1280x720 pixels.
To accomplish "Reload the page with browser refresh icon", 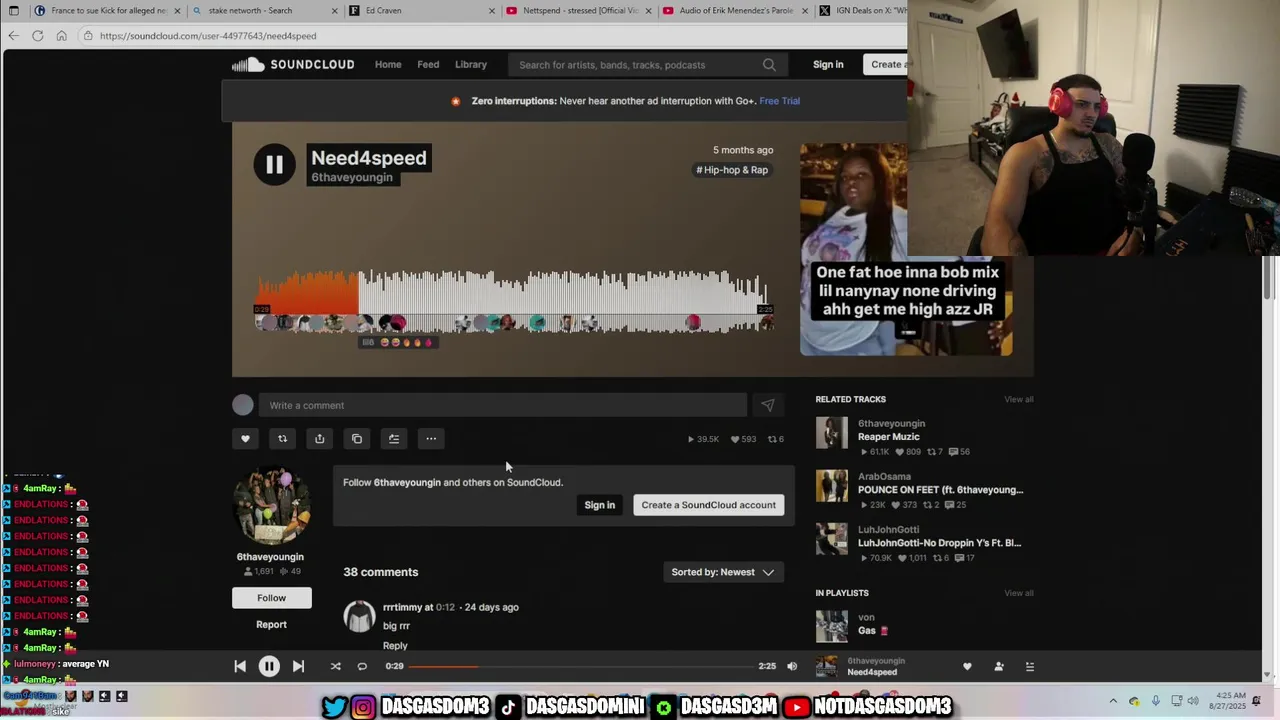I will tap(37, 36).
